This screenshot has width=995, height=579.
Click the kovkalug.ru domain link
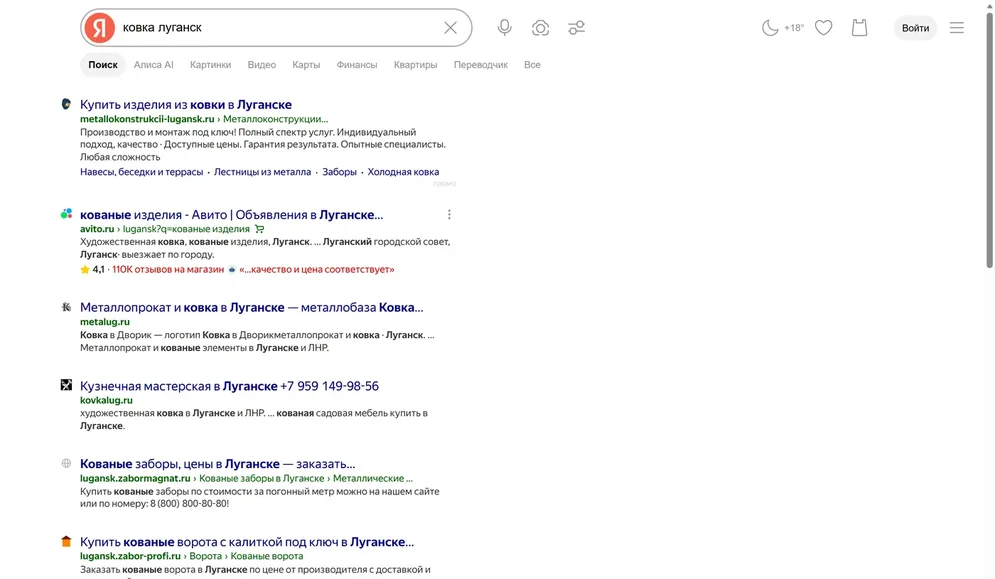pos(106,401)
